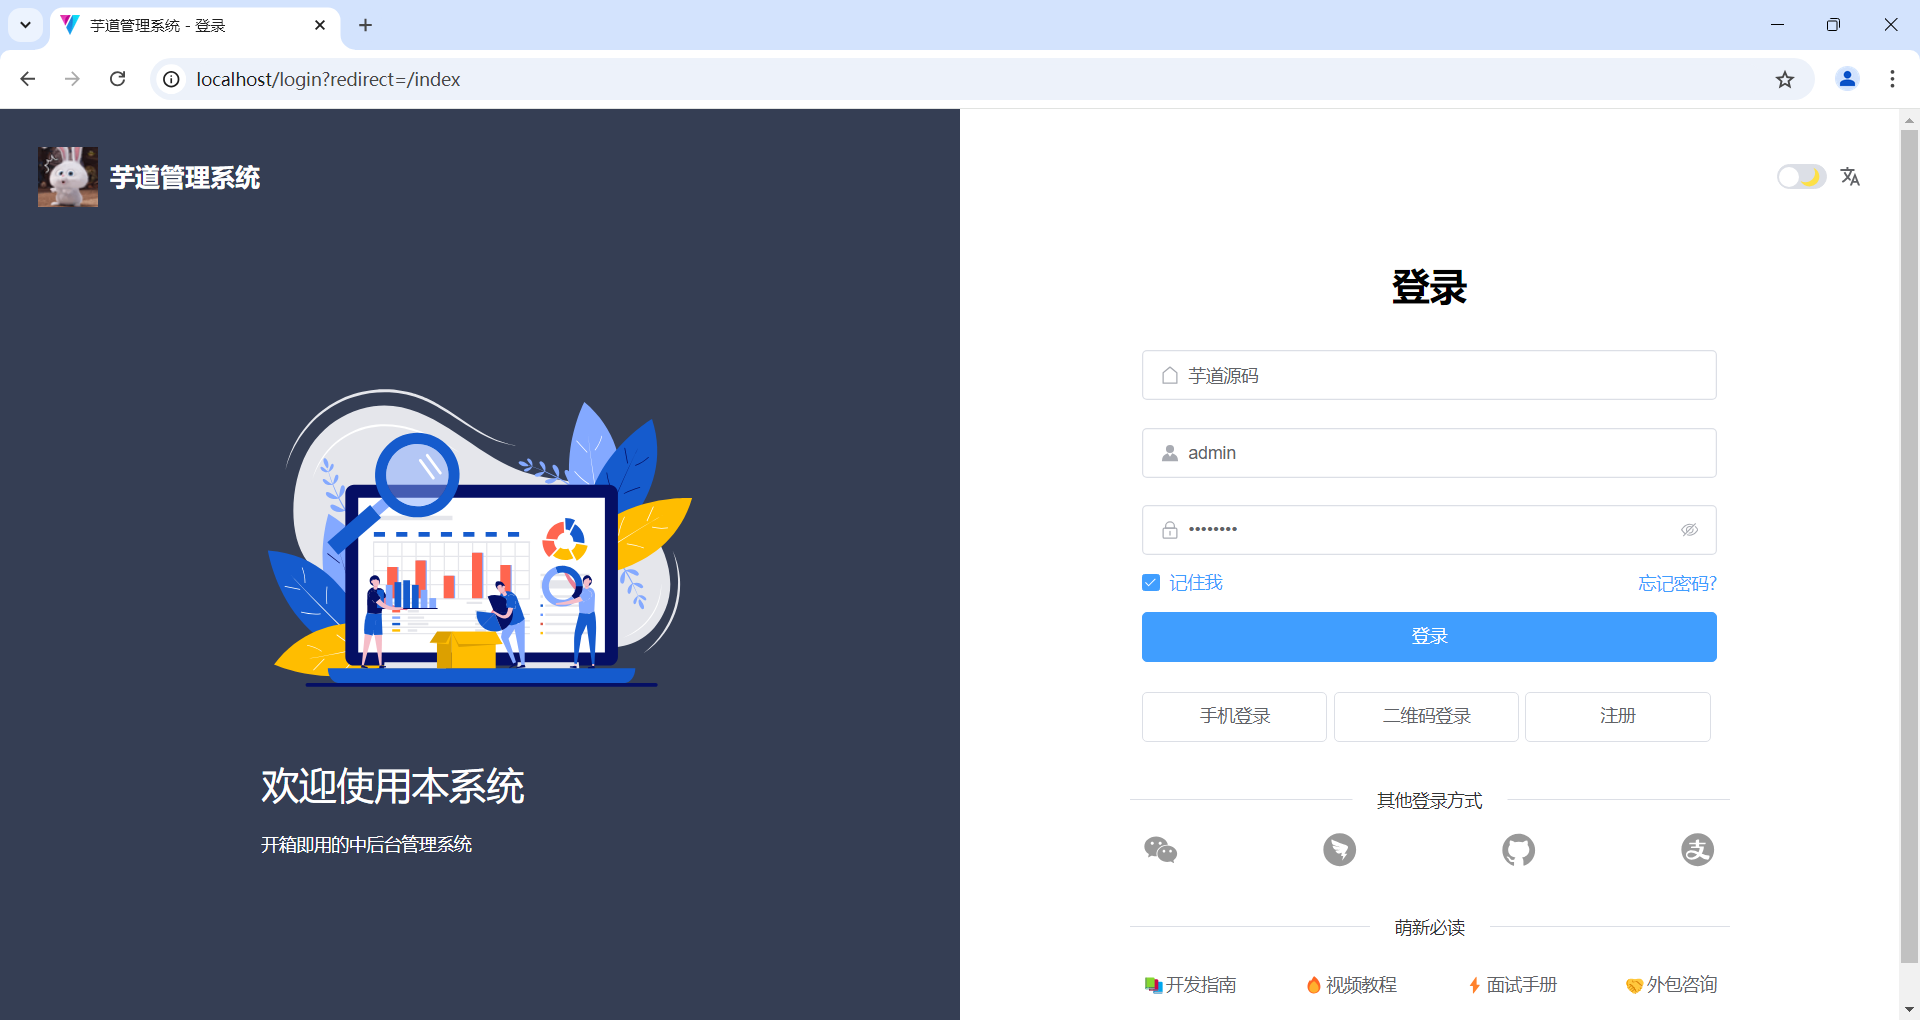Image resolution: width=1920 pixels, height=1020 pixels.
Task: Click the vertical page scrollbar
Action: pos(1909,546)
